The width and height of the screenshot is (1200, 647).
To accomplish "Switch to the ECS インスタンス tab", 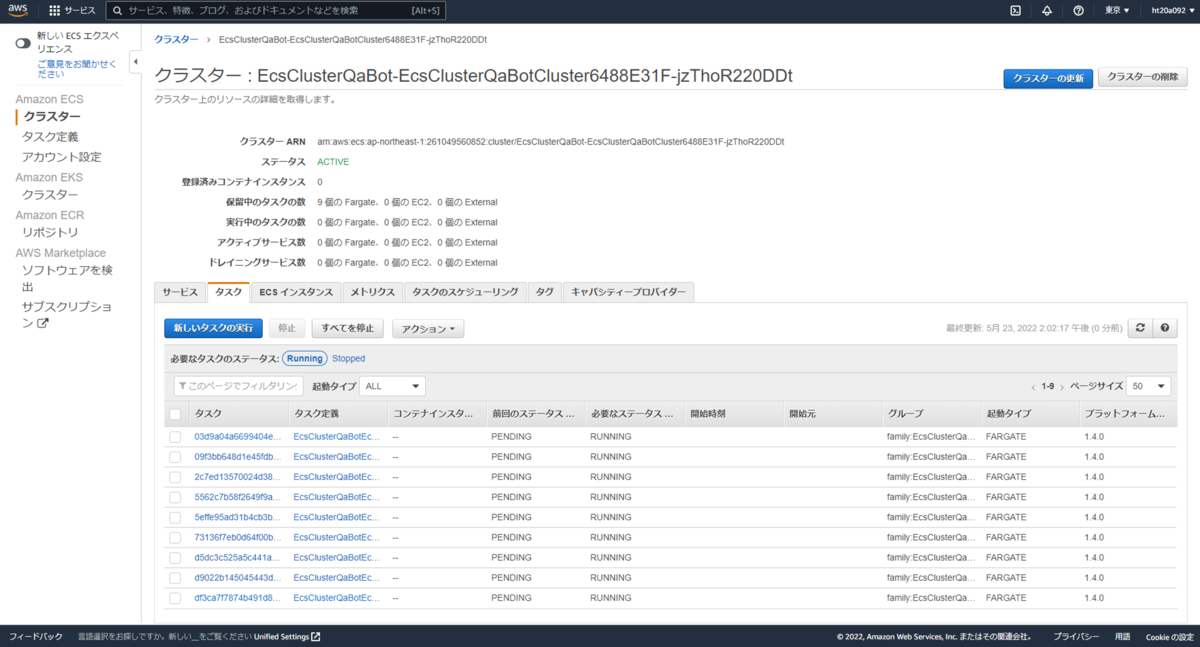I will click(296, 292).
